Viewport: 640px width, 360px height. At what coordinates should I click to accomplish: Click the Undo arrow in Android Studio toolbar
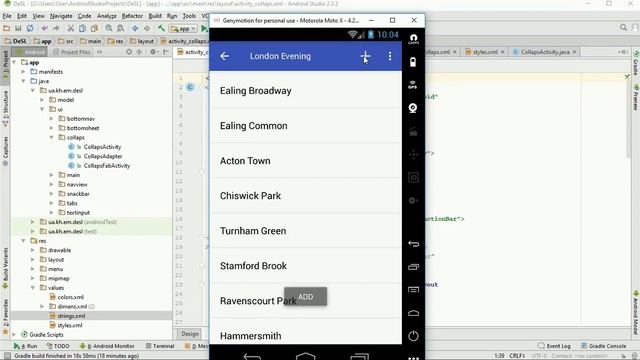(x=44, y=29)
